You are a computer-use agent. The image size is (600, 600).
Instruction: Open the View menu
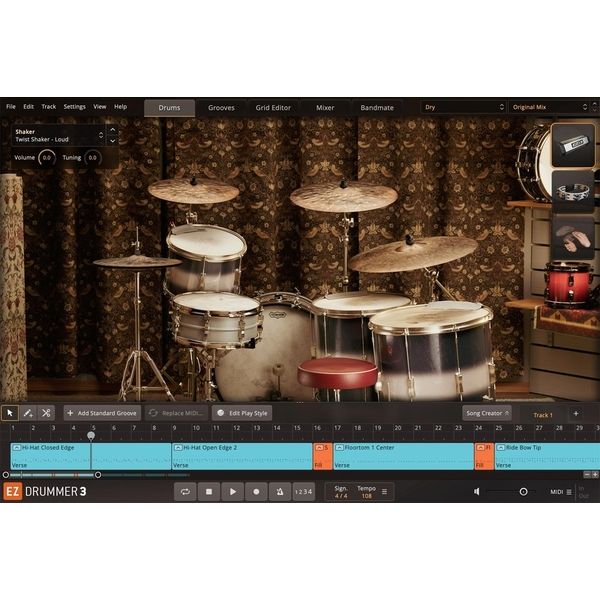[x=100, y=107]
